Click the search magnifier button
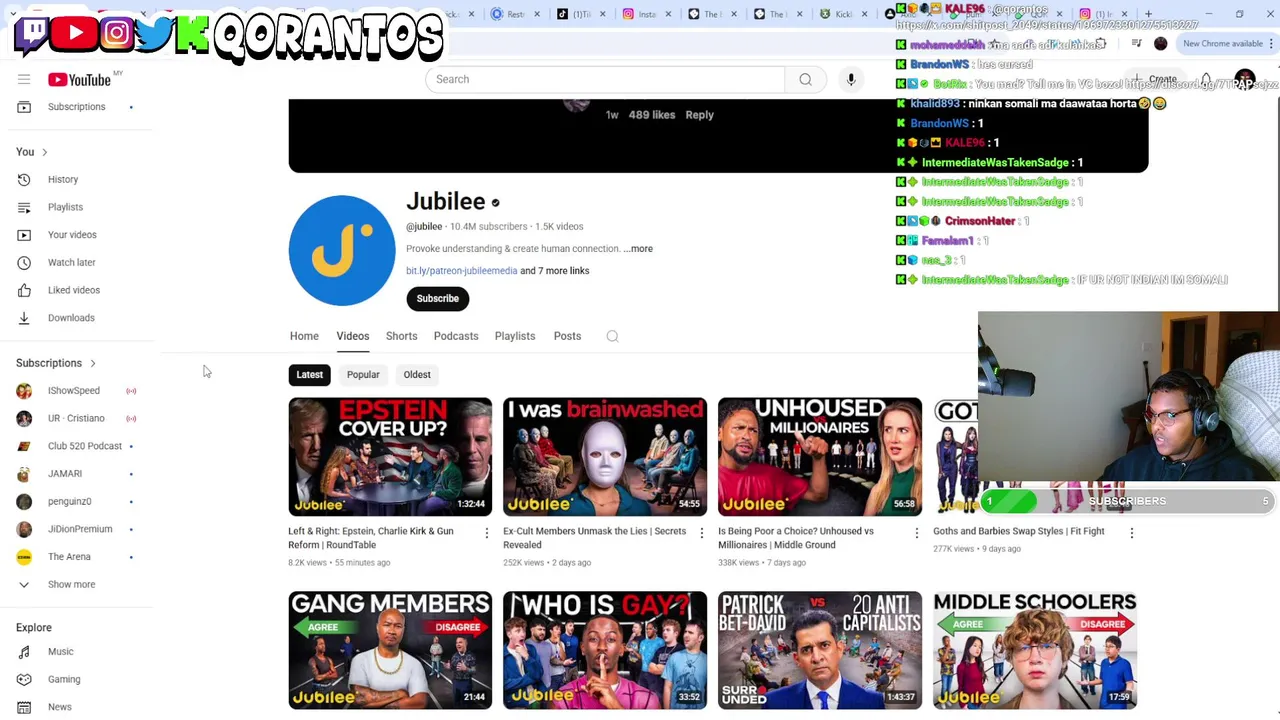The image size is (1280, 720). (x=805, y=79)
